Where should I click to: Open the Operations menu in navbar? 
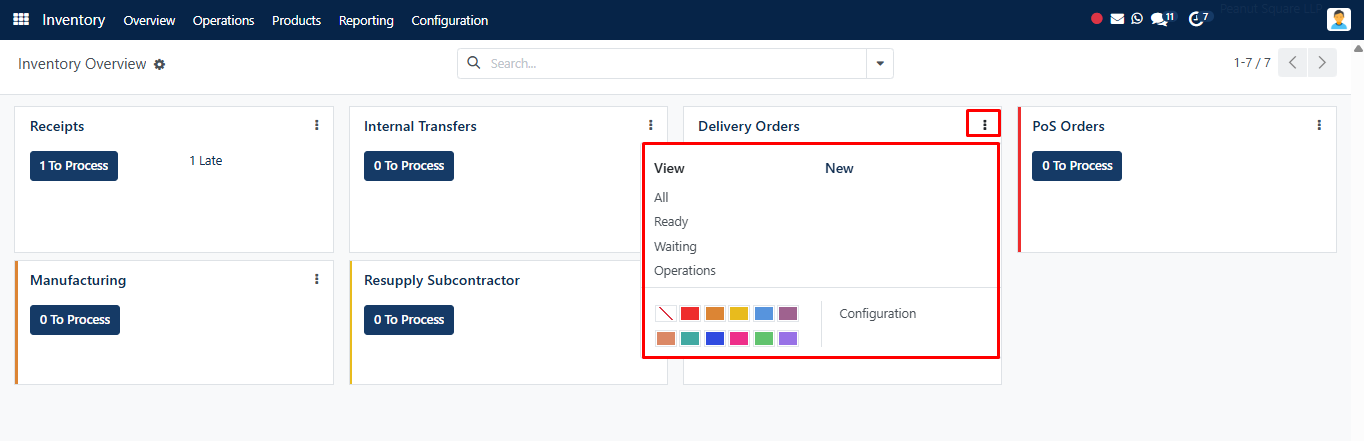pos(223,20)
